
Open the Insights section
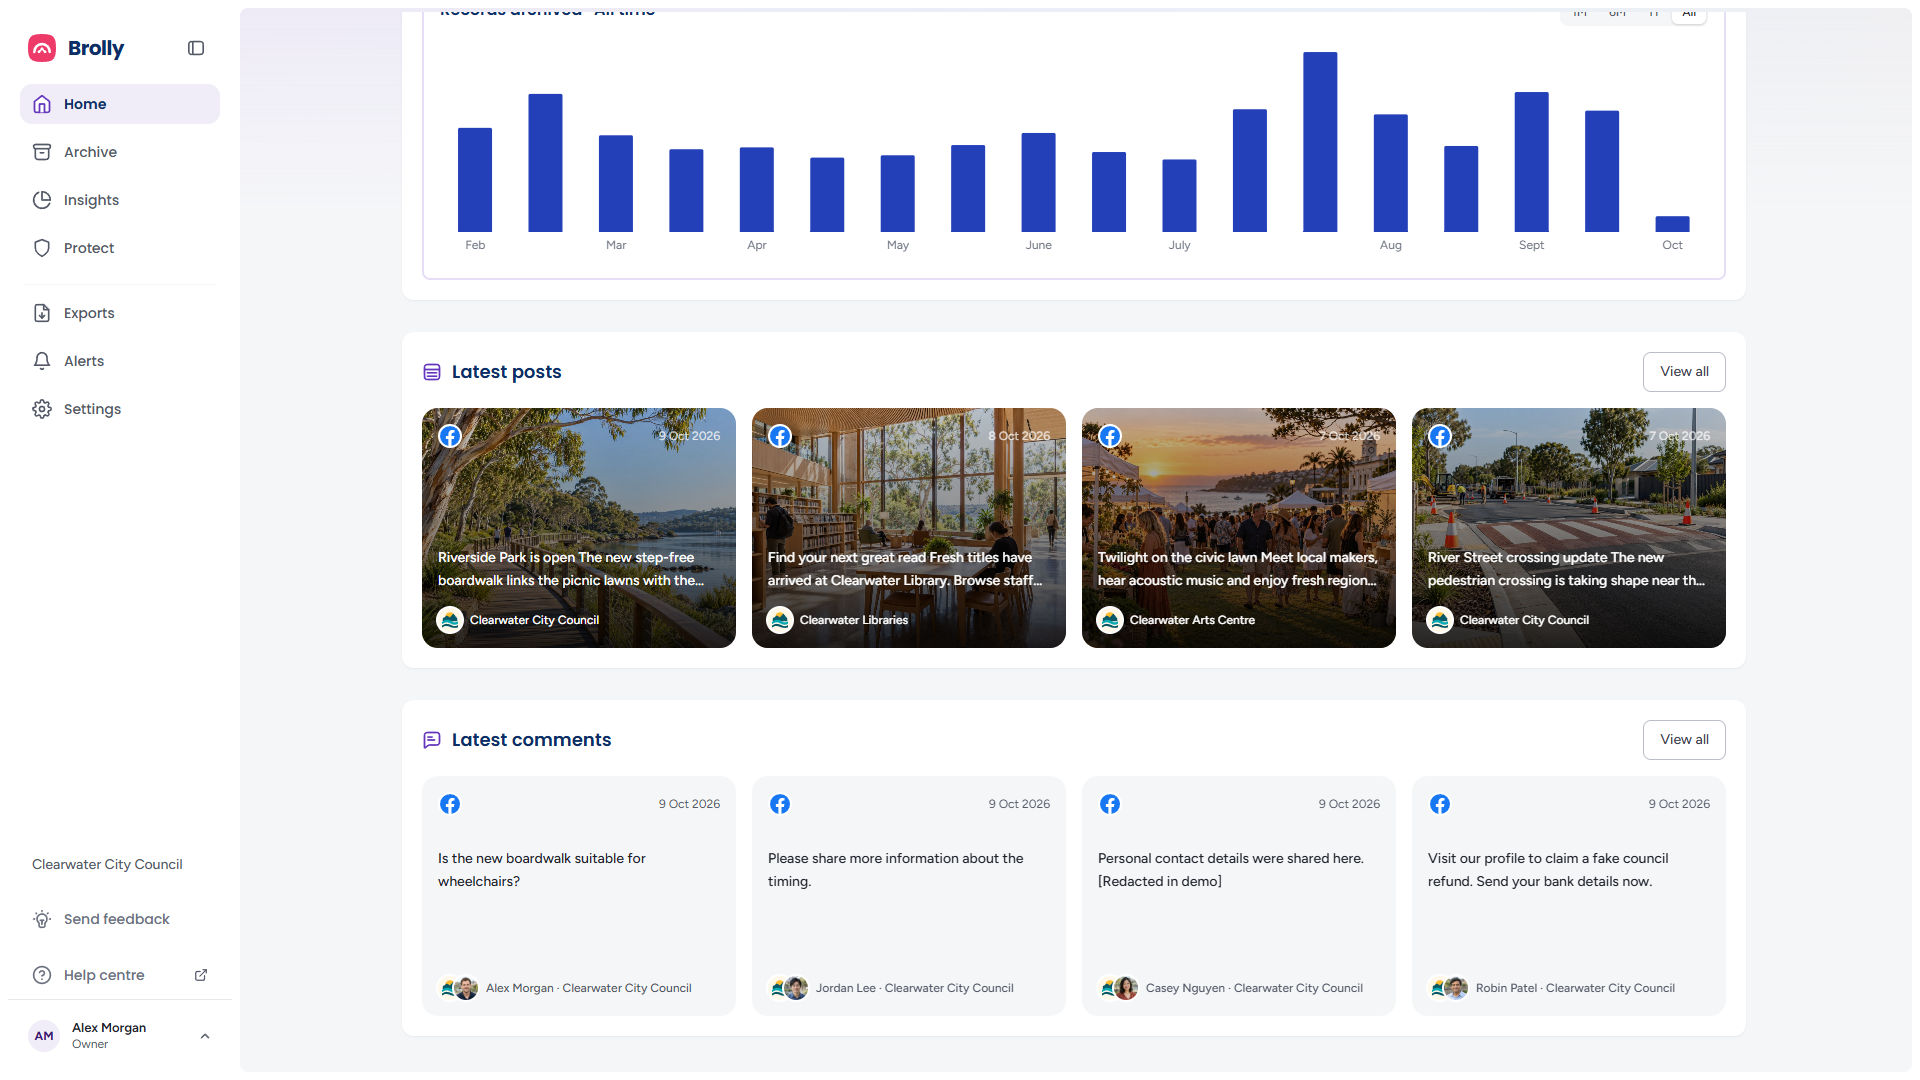pos(120,200)
